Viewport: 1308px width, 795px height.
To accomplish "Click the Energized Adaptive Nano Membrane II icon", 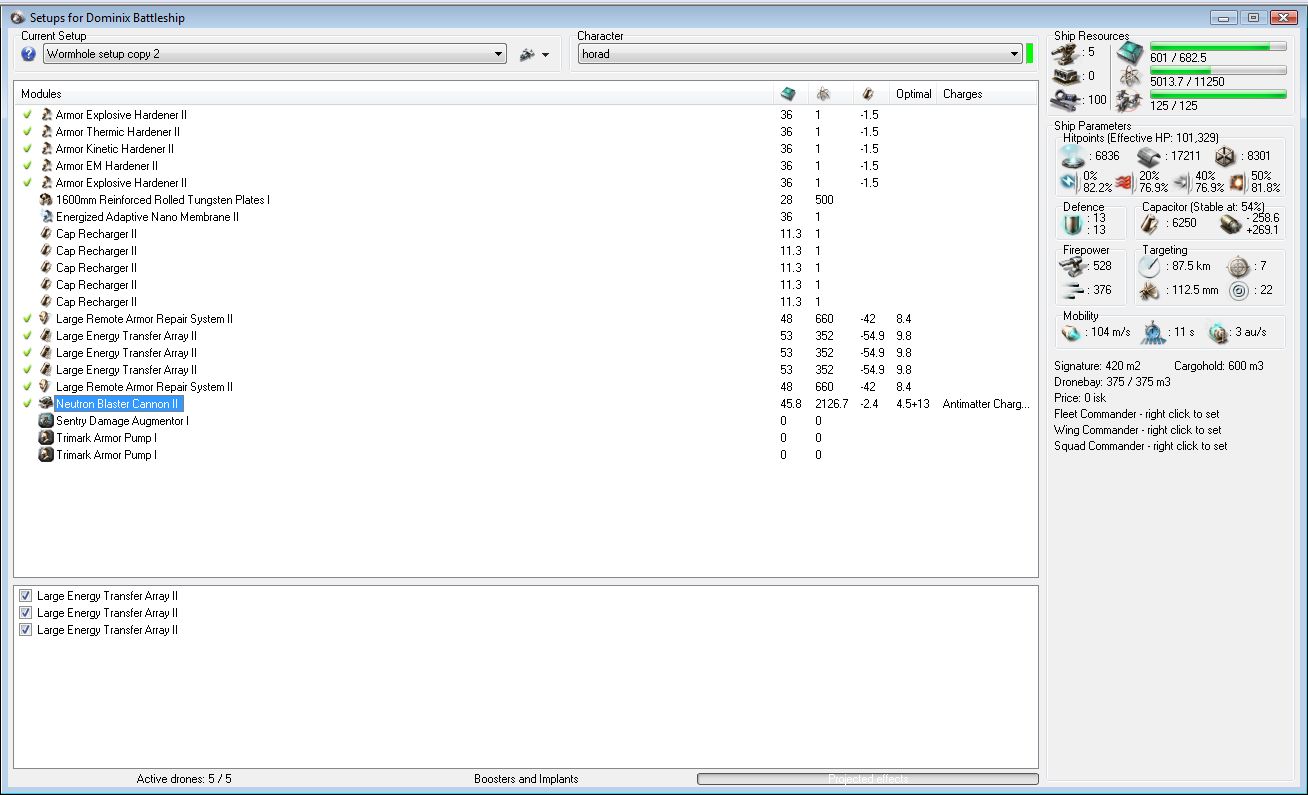I will (46, 217).
